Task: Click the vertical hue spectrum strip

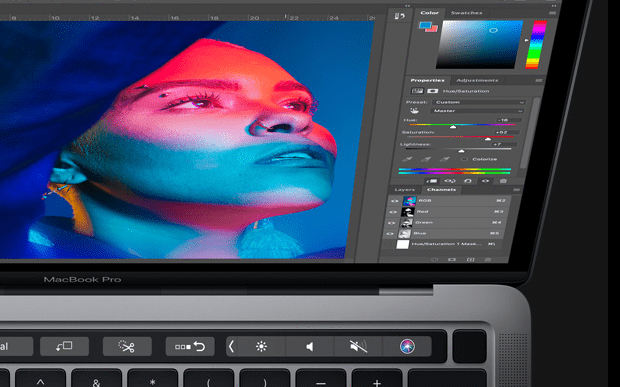Action: 537,45
